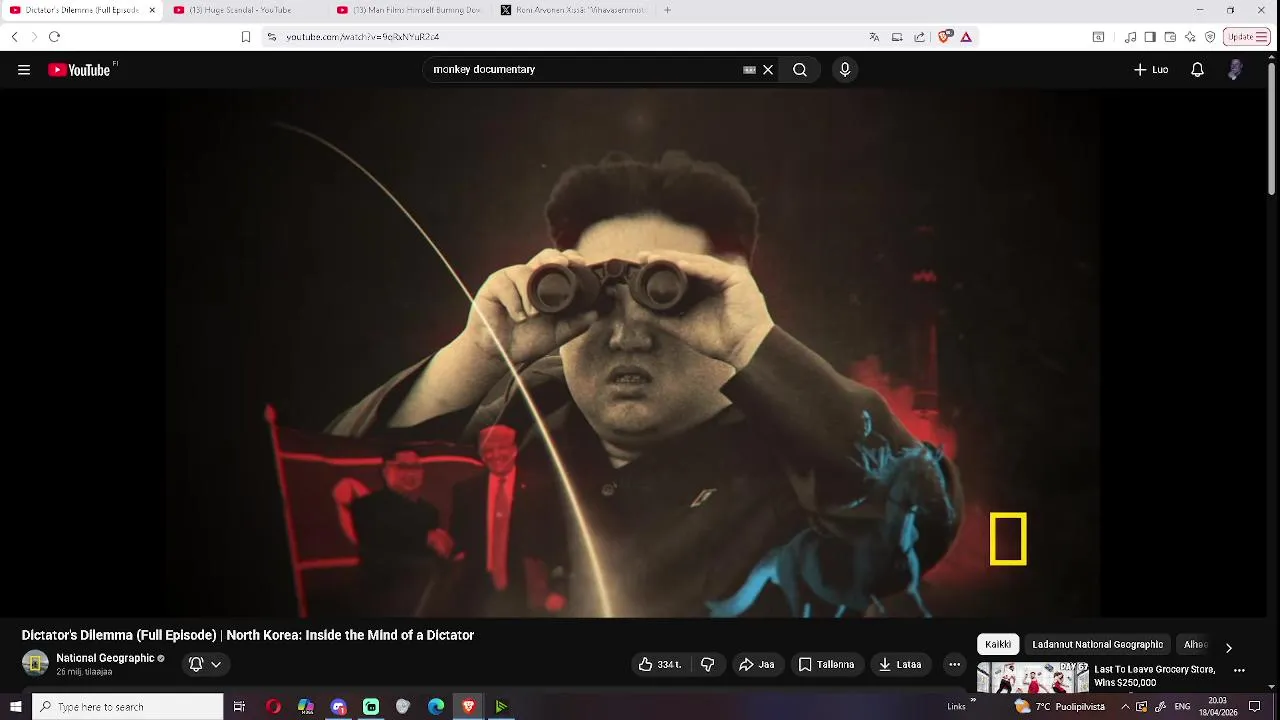Image resolution: width=1280 pixels, height=720 pixels.
Task: Open Windows Start menu
Action: click(x=15, y=707)
